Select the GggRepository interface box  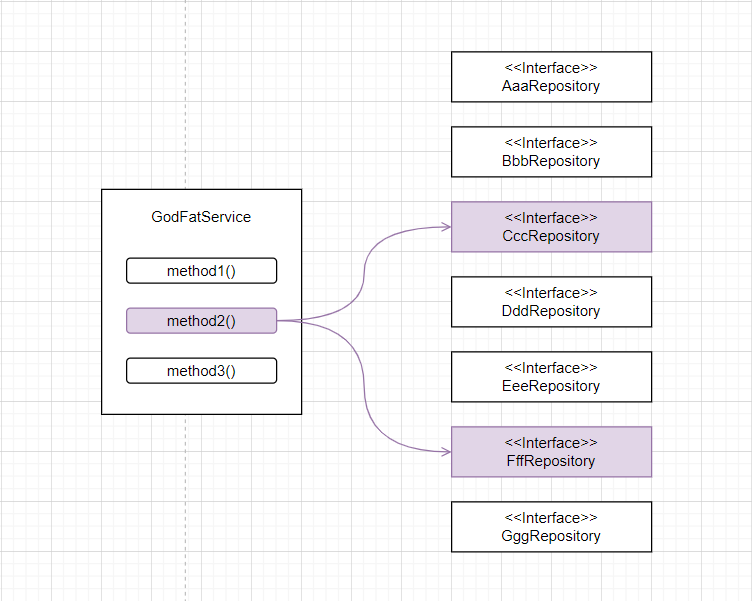[551, 527]
